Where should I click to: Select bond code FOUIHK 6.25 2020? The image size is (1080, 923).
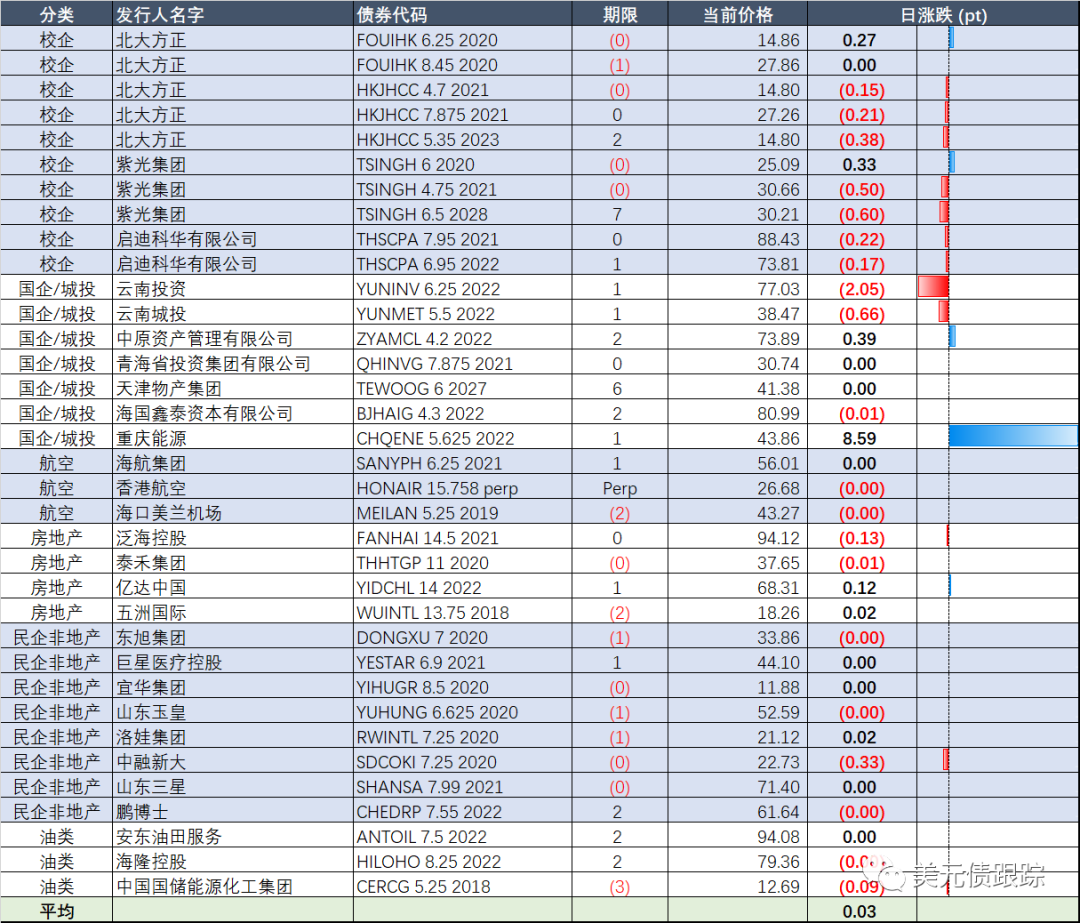[427, 40]
